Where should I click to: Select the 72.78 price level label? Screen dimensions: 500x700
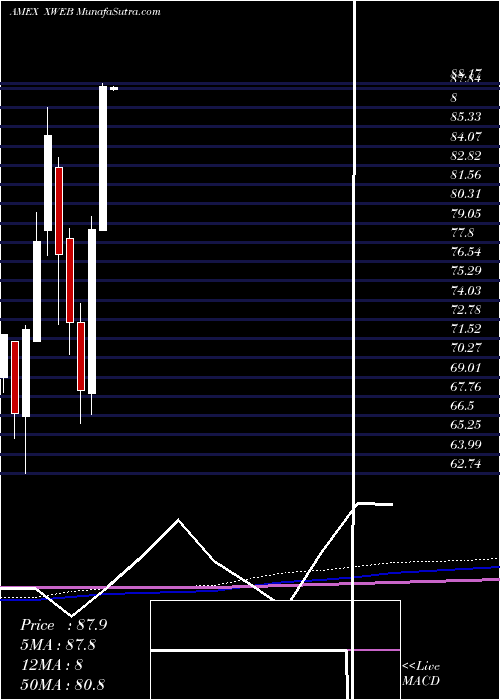[x=466, y=310]
